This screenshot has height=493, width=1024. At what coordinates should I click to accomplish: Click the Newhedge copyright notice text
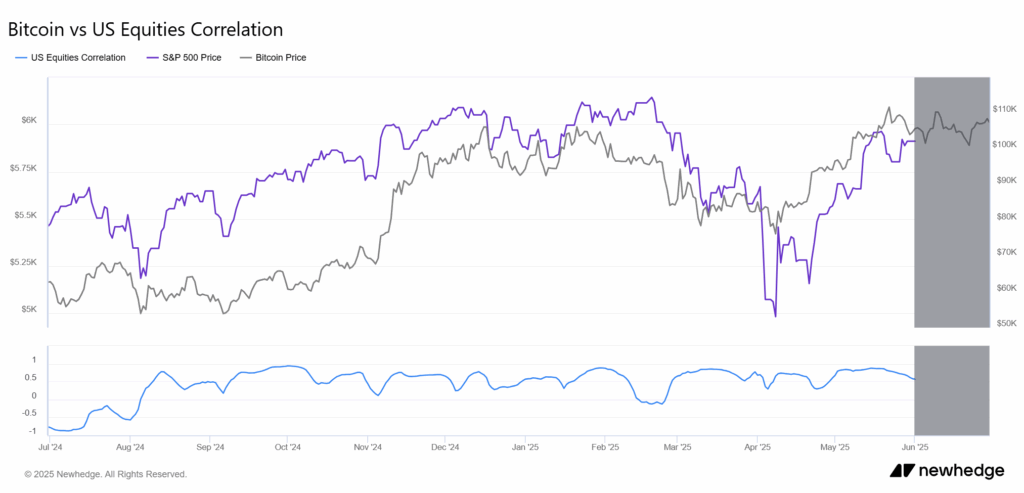point(105,474)
